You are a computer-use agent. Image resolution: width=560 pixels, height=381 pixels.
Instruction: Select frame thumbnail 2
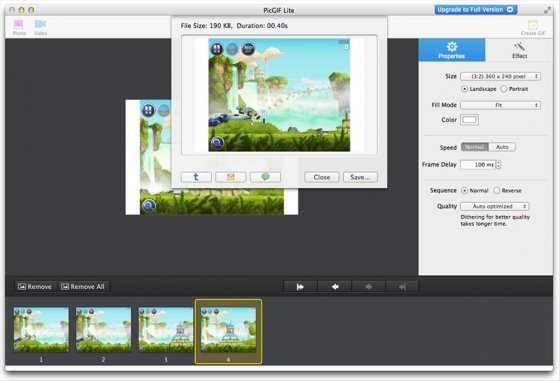(x=103, y=330)
